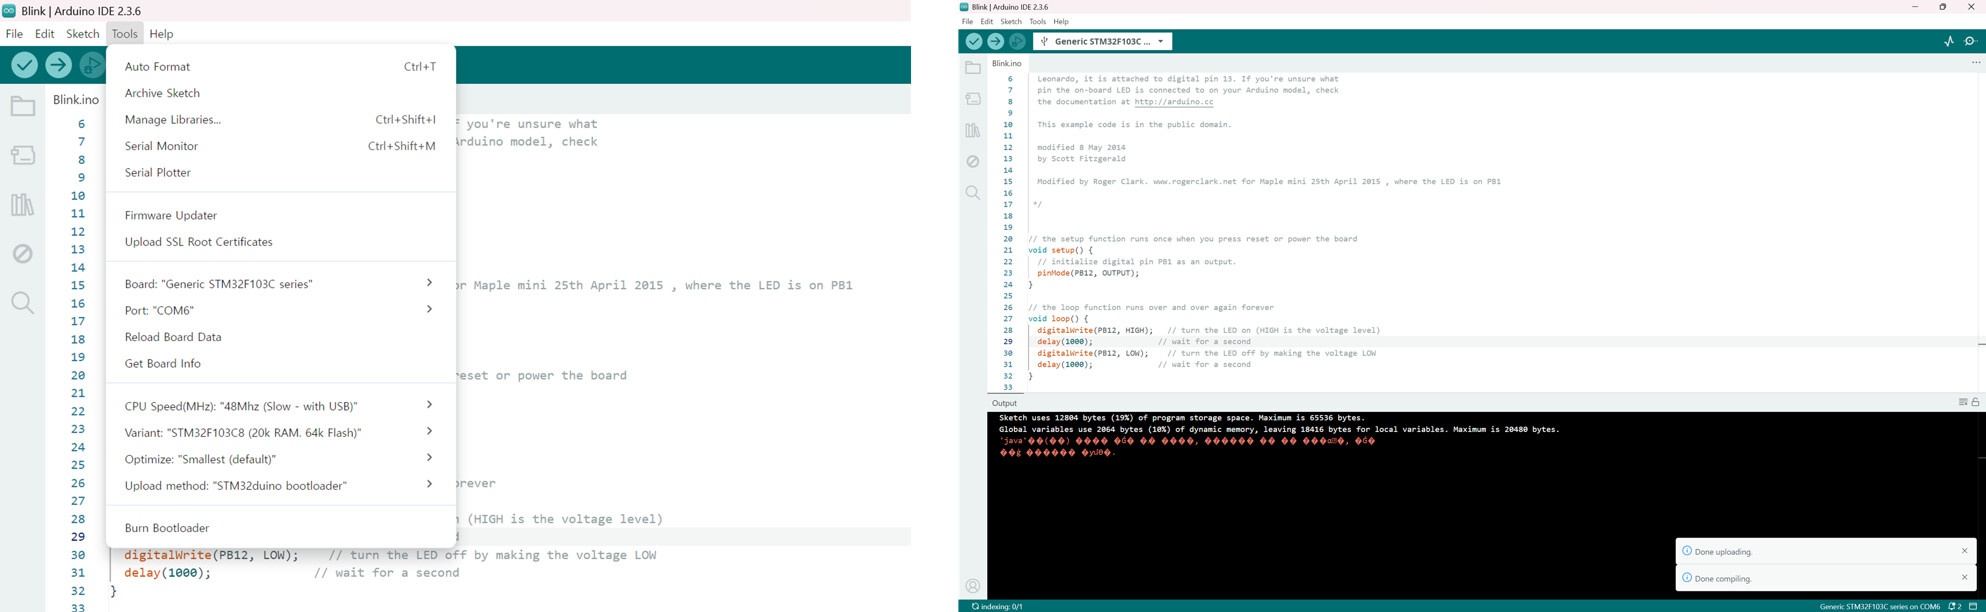The height and width of the screenshot is (612, 1986).
Task: Select Upload SSL Root Certificates entry
Action: point(281,242)
